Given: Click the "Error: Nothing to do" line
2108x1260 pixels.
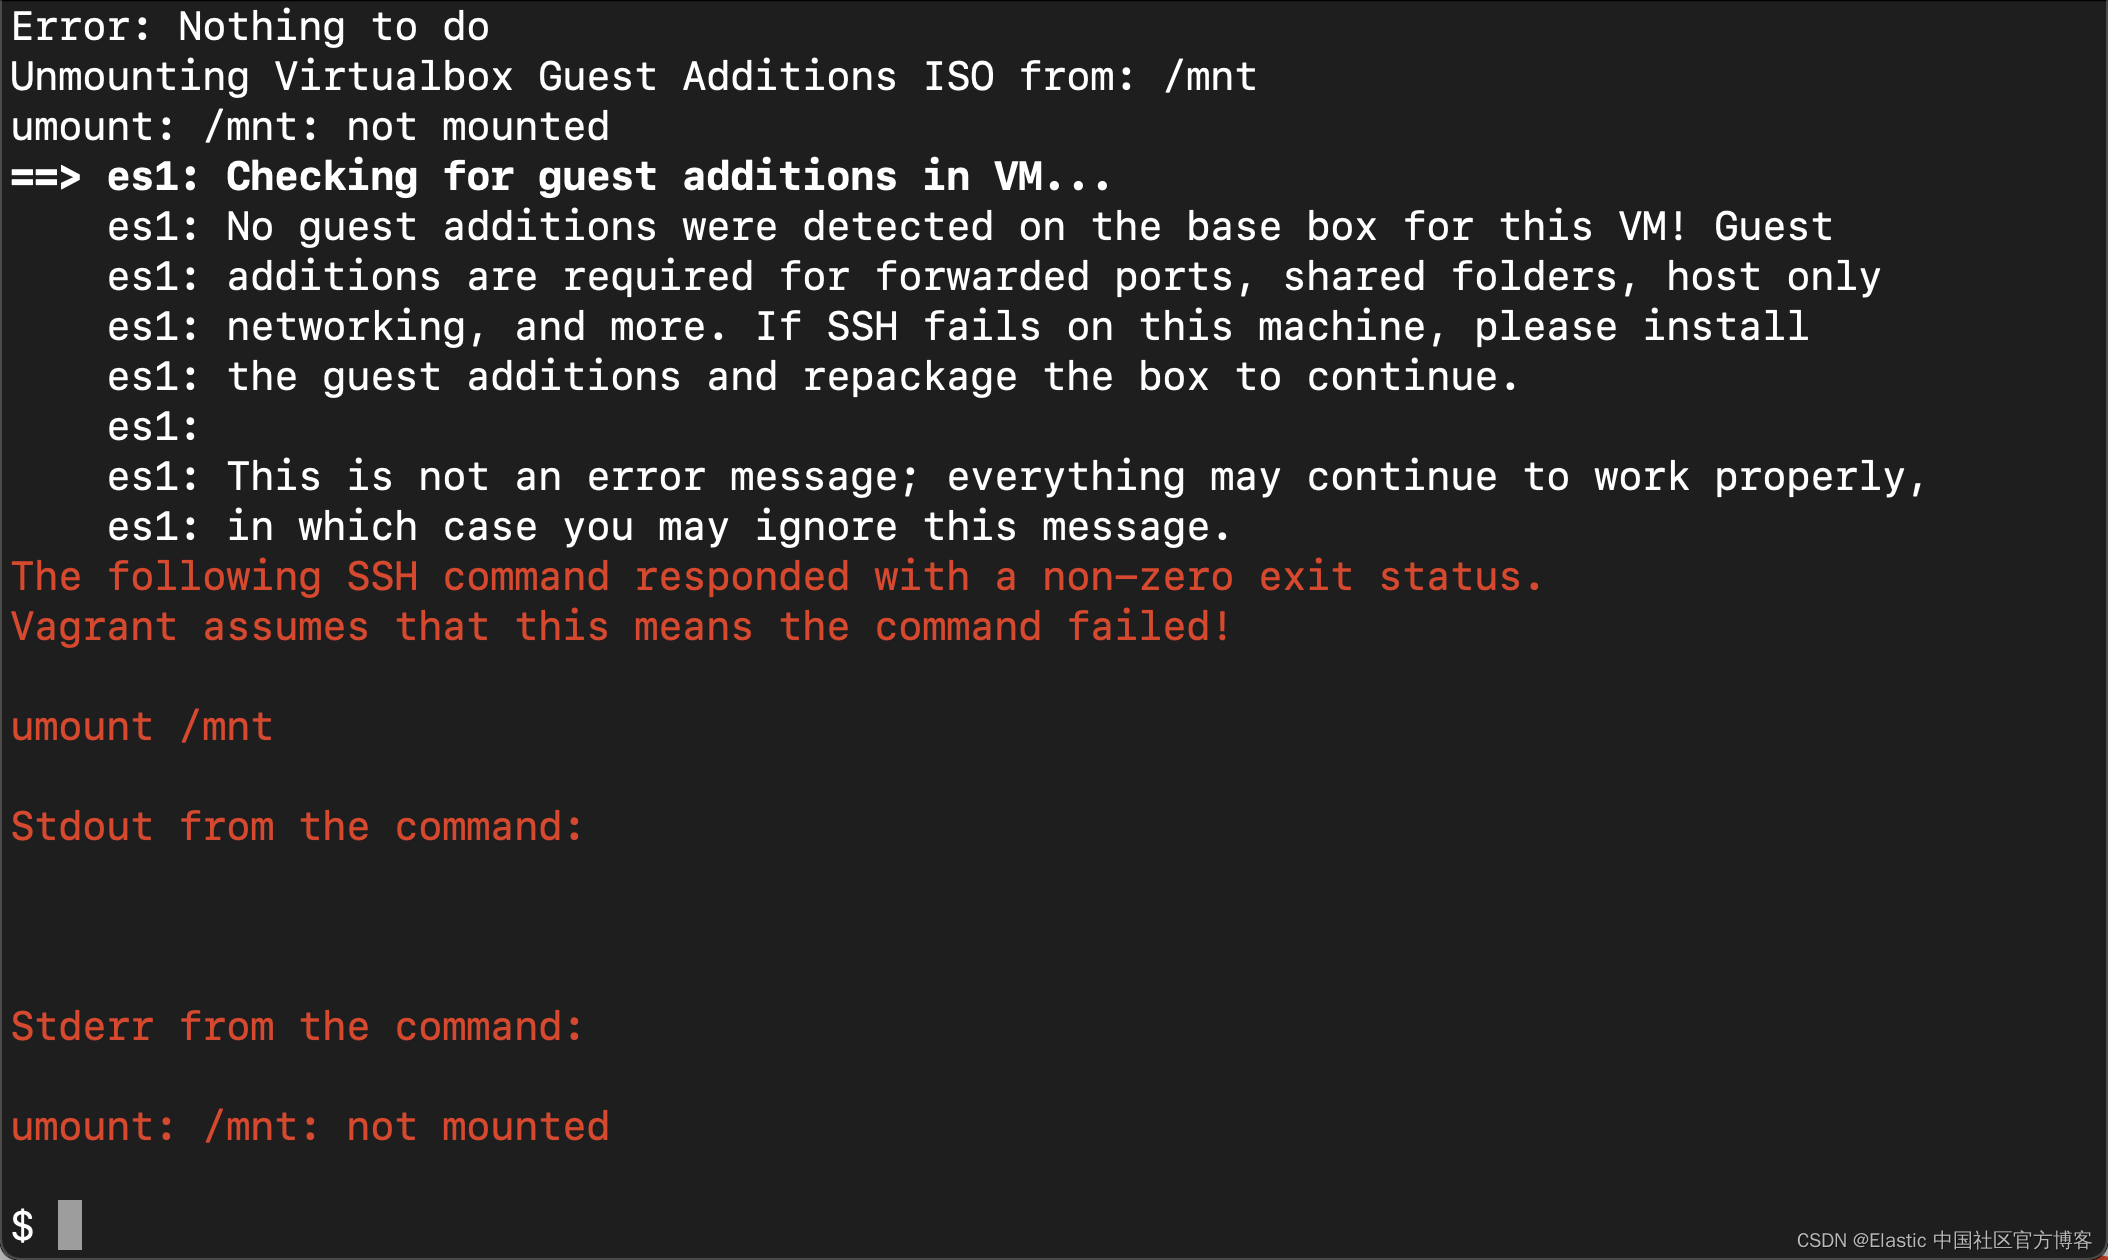Looking at the screenshot, I should point(250,27).
